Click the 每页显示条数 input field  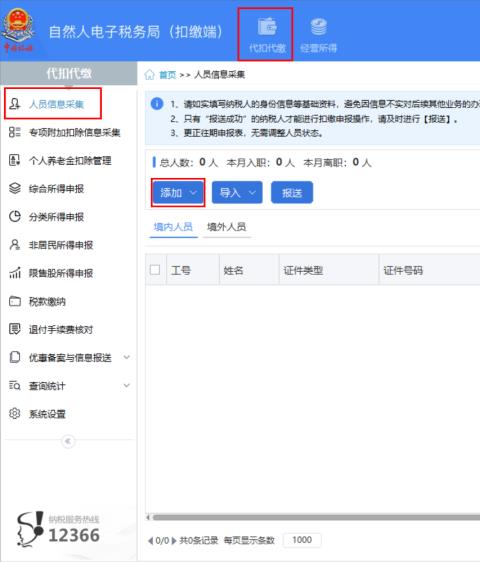click(x=302, y=540)
